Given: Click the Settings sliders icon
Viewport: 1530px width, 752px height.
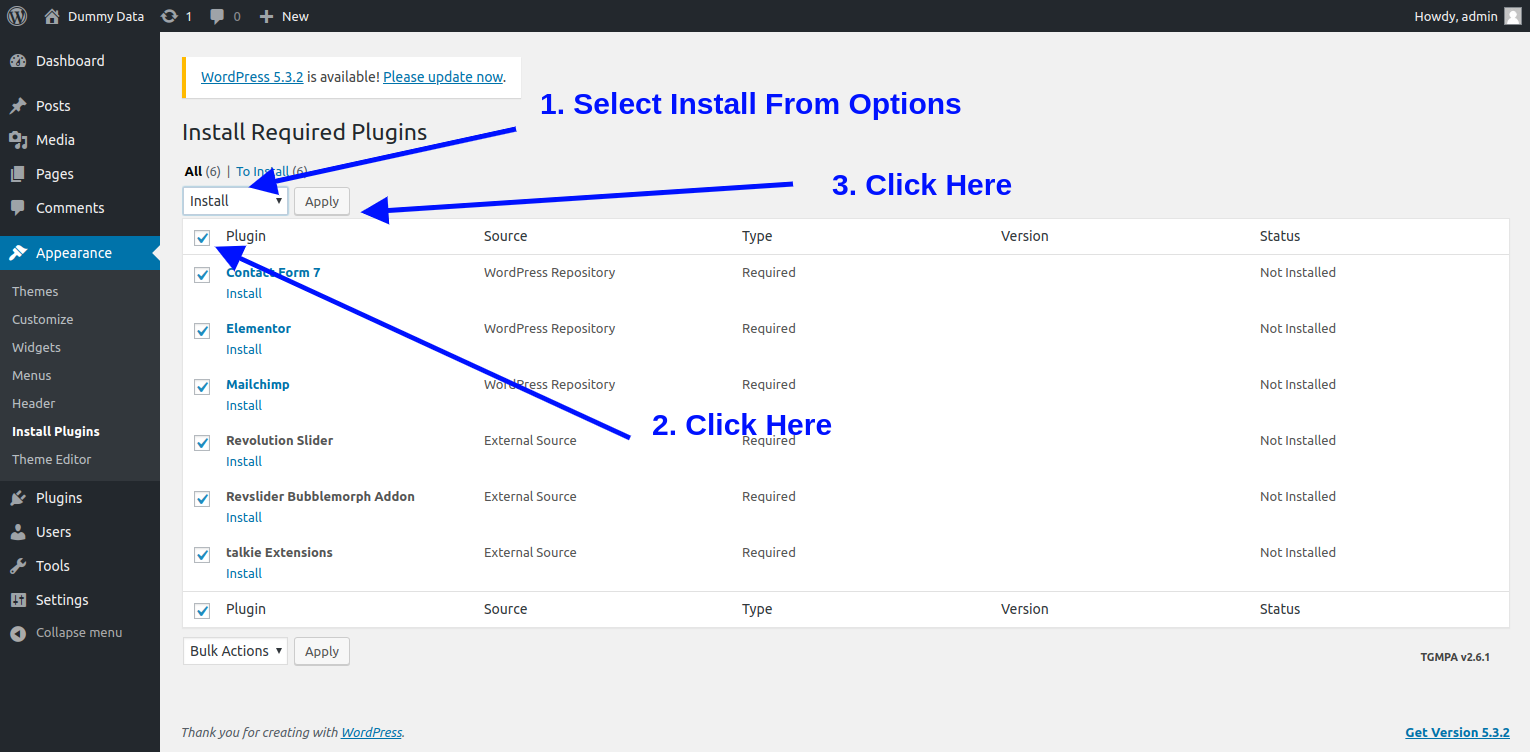Looking at the screenshot, I should click(x=18, y=600).
